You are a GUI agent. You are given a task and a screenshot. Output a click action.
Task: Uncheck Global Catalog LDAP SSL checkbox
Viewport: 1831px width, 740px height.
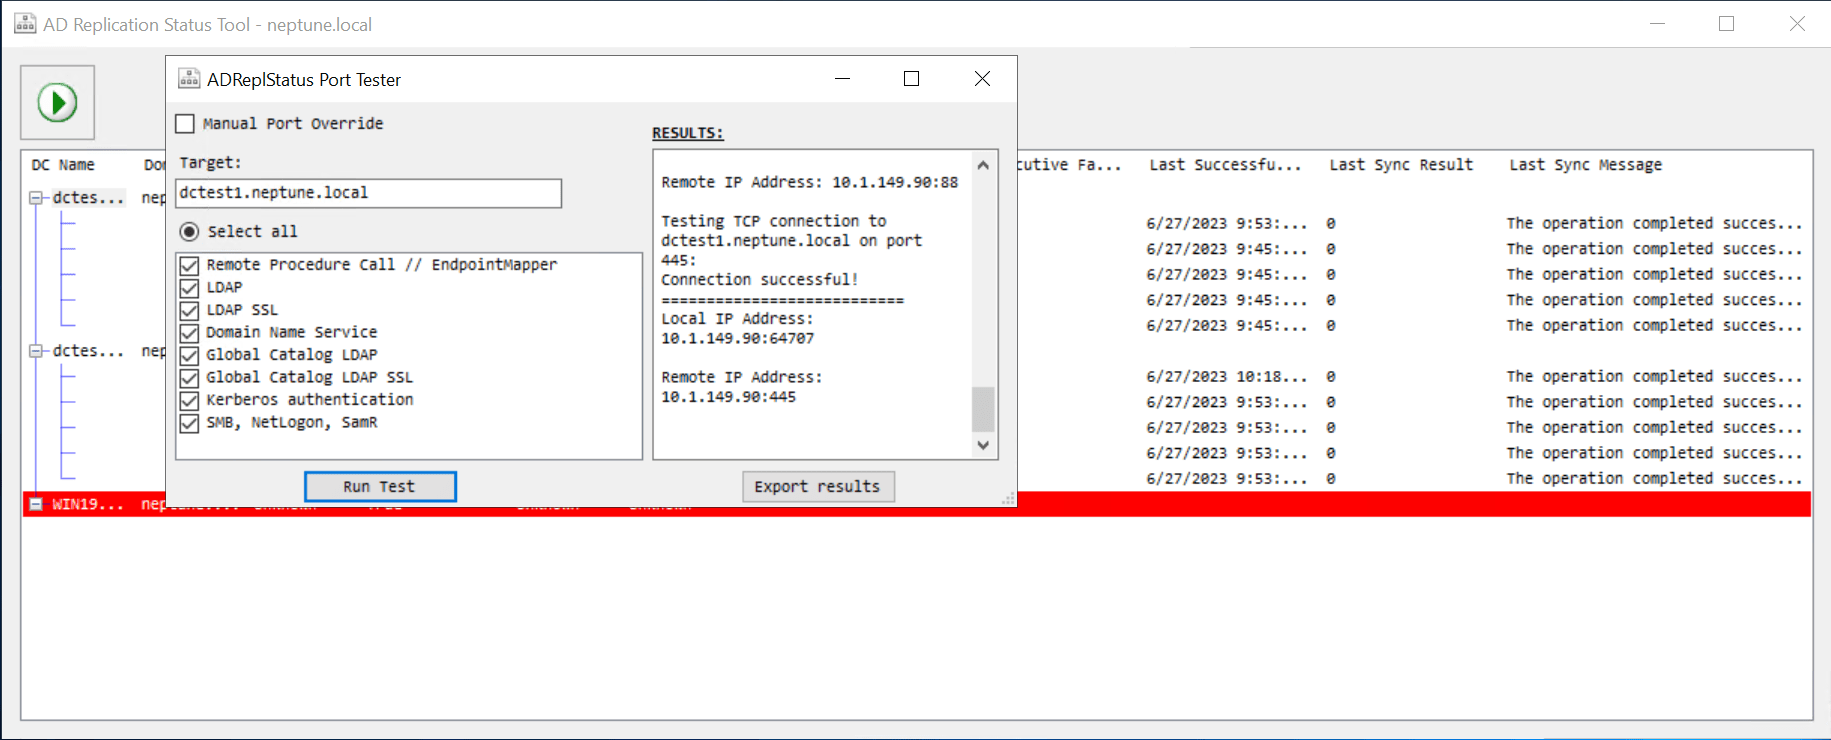pyautogui.click(x=189, y=378)
